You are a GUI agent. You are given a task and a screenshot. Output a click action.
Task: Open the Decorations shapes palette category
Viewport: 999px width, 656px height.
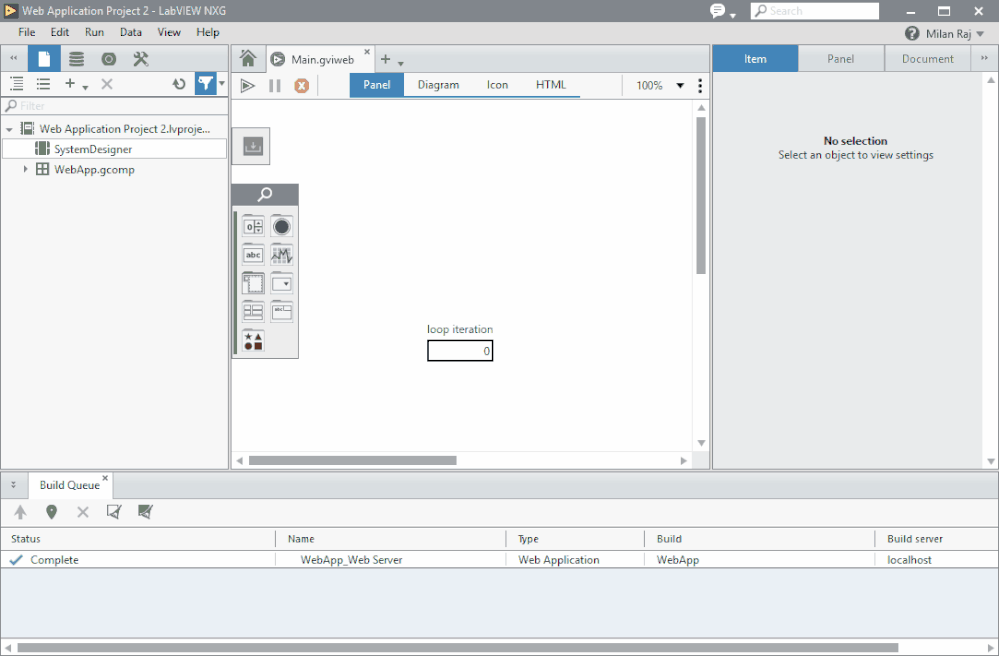[253, 341]
